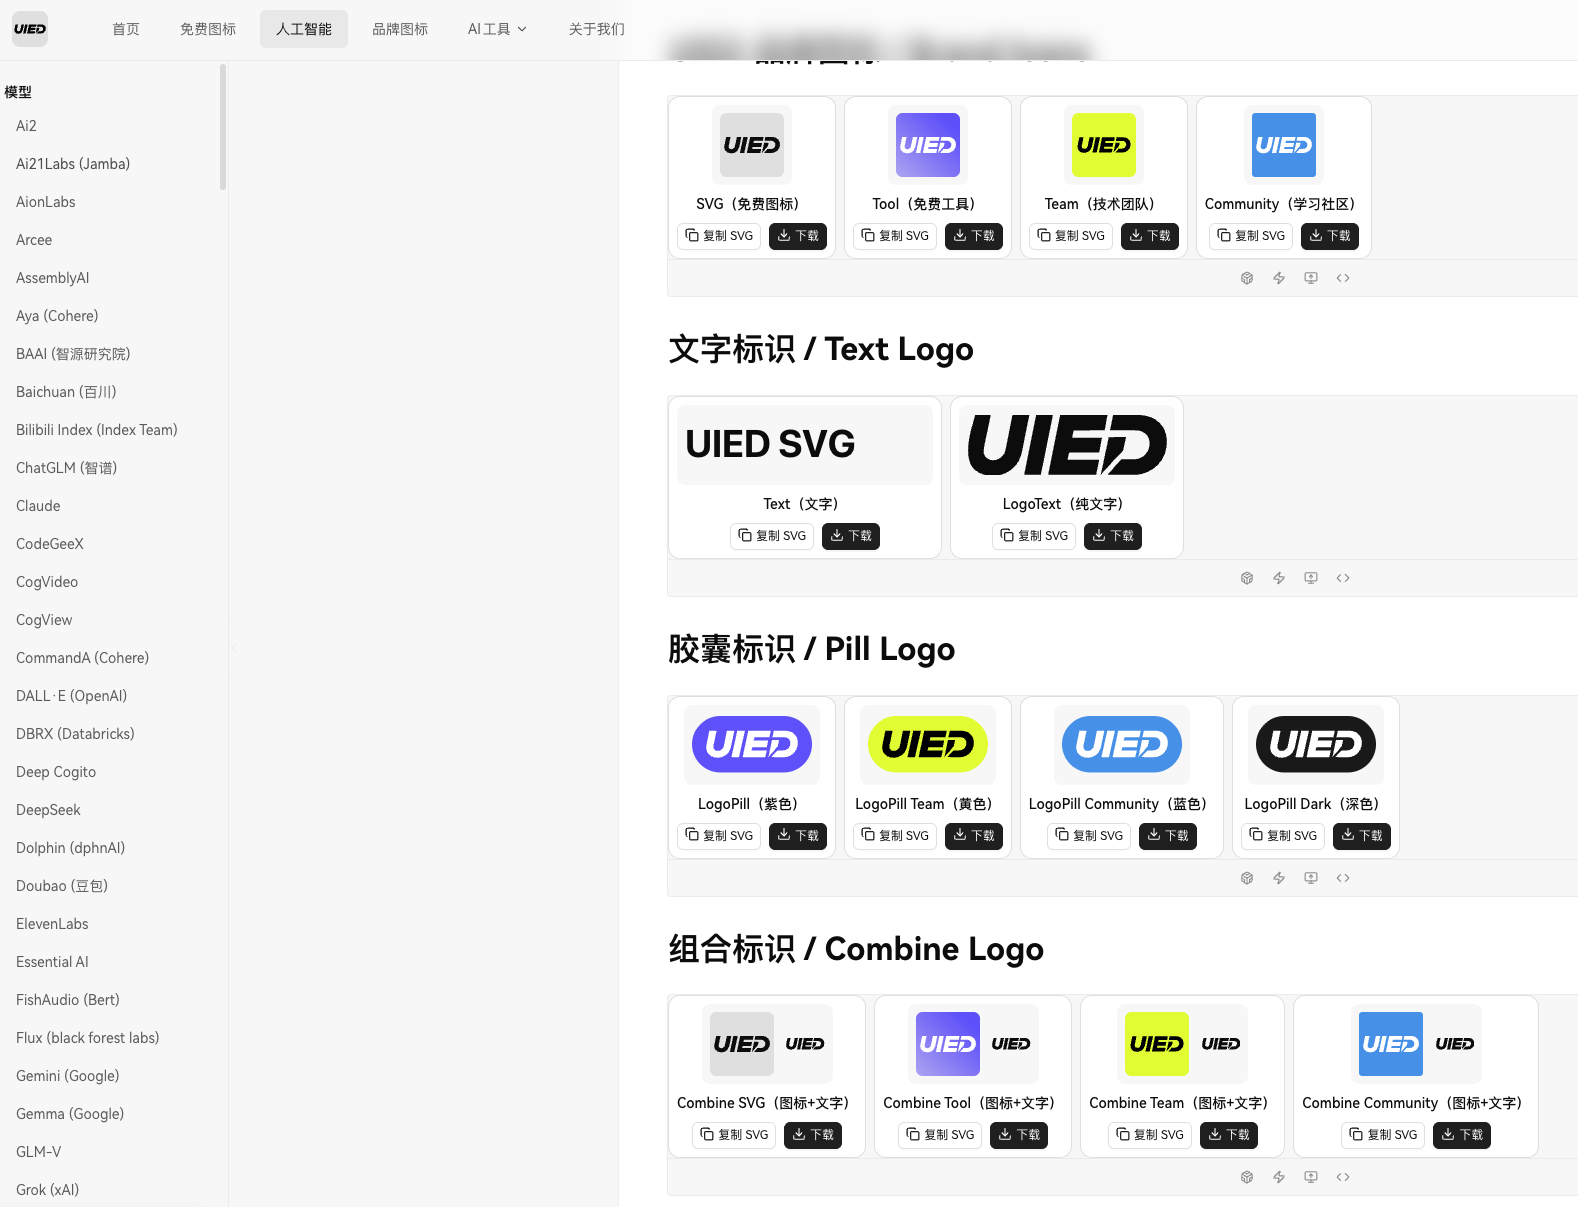This screenshot has width=1578, height=1207.
Task: Click lightning StackBlitz icon under Pill Logo cards
Action: pyautogui.click(x=1279, y=878)
